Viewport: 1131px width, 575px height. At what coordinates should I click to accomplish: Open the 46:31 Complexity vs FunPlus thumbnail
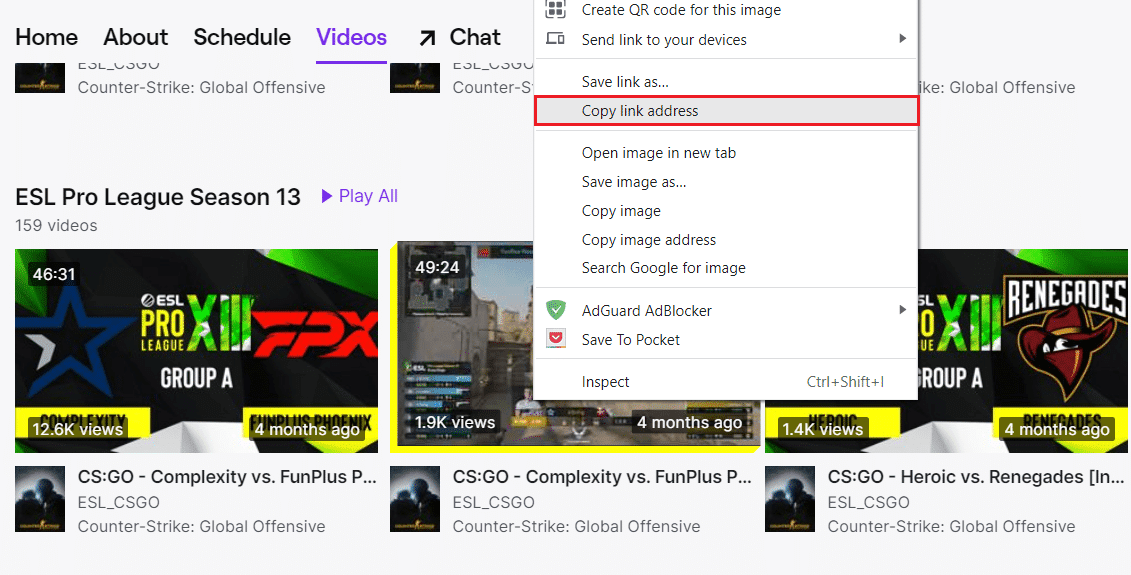pos(196,351)
